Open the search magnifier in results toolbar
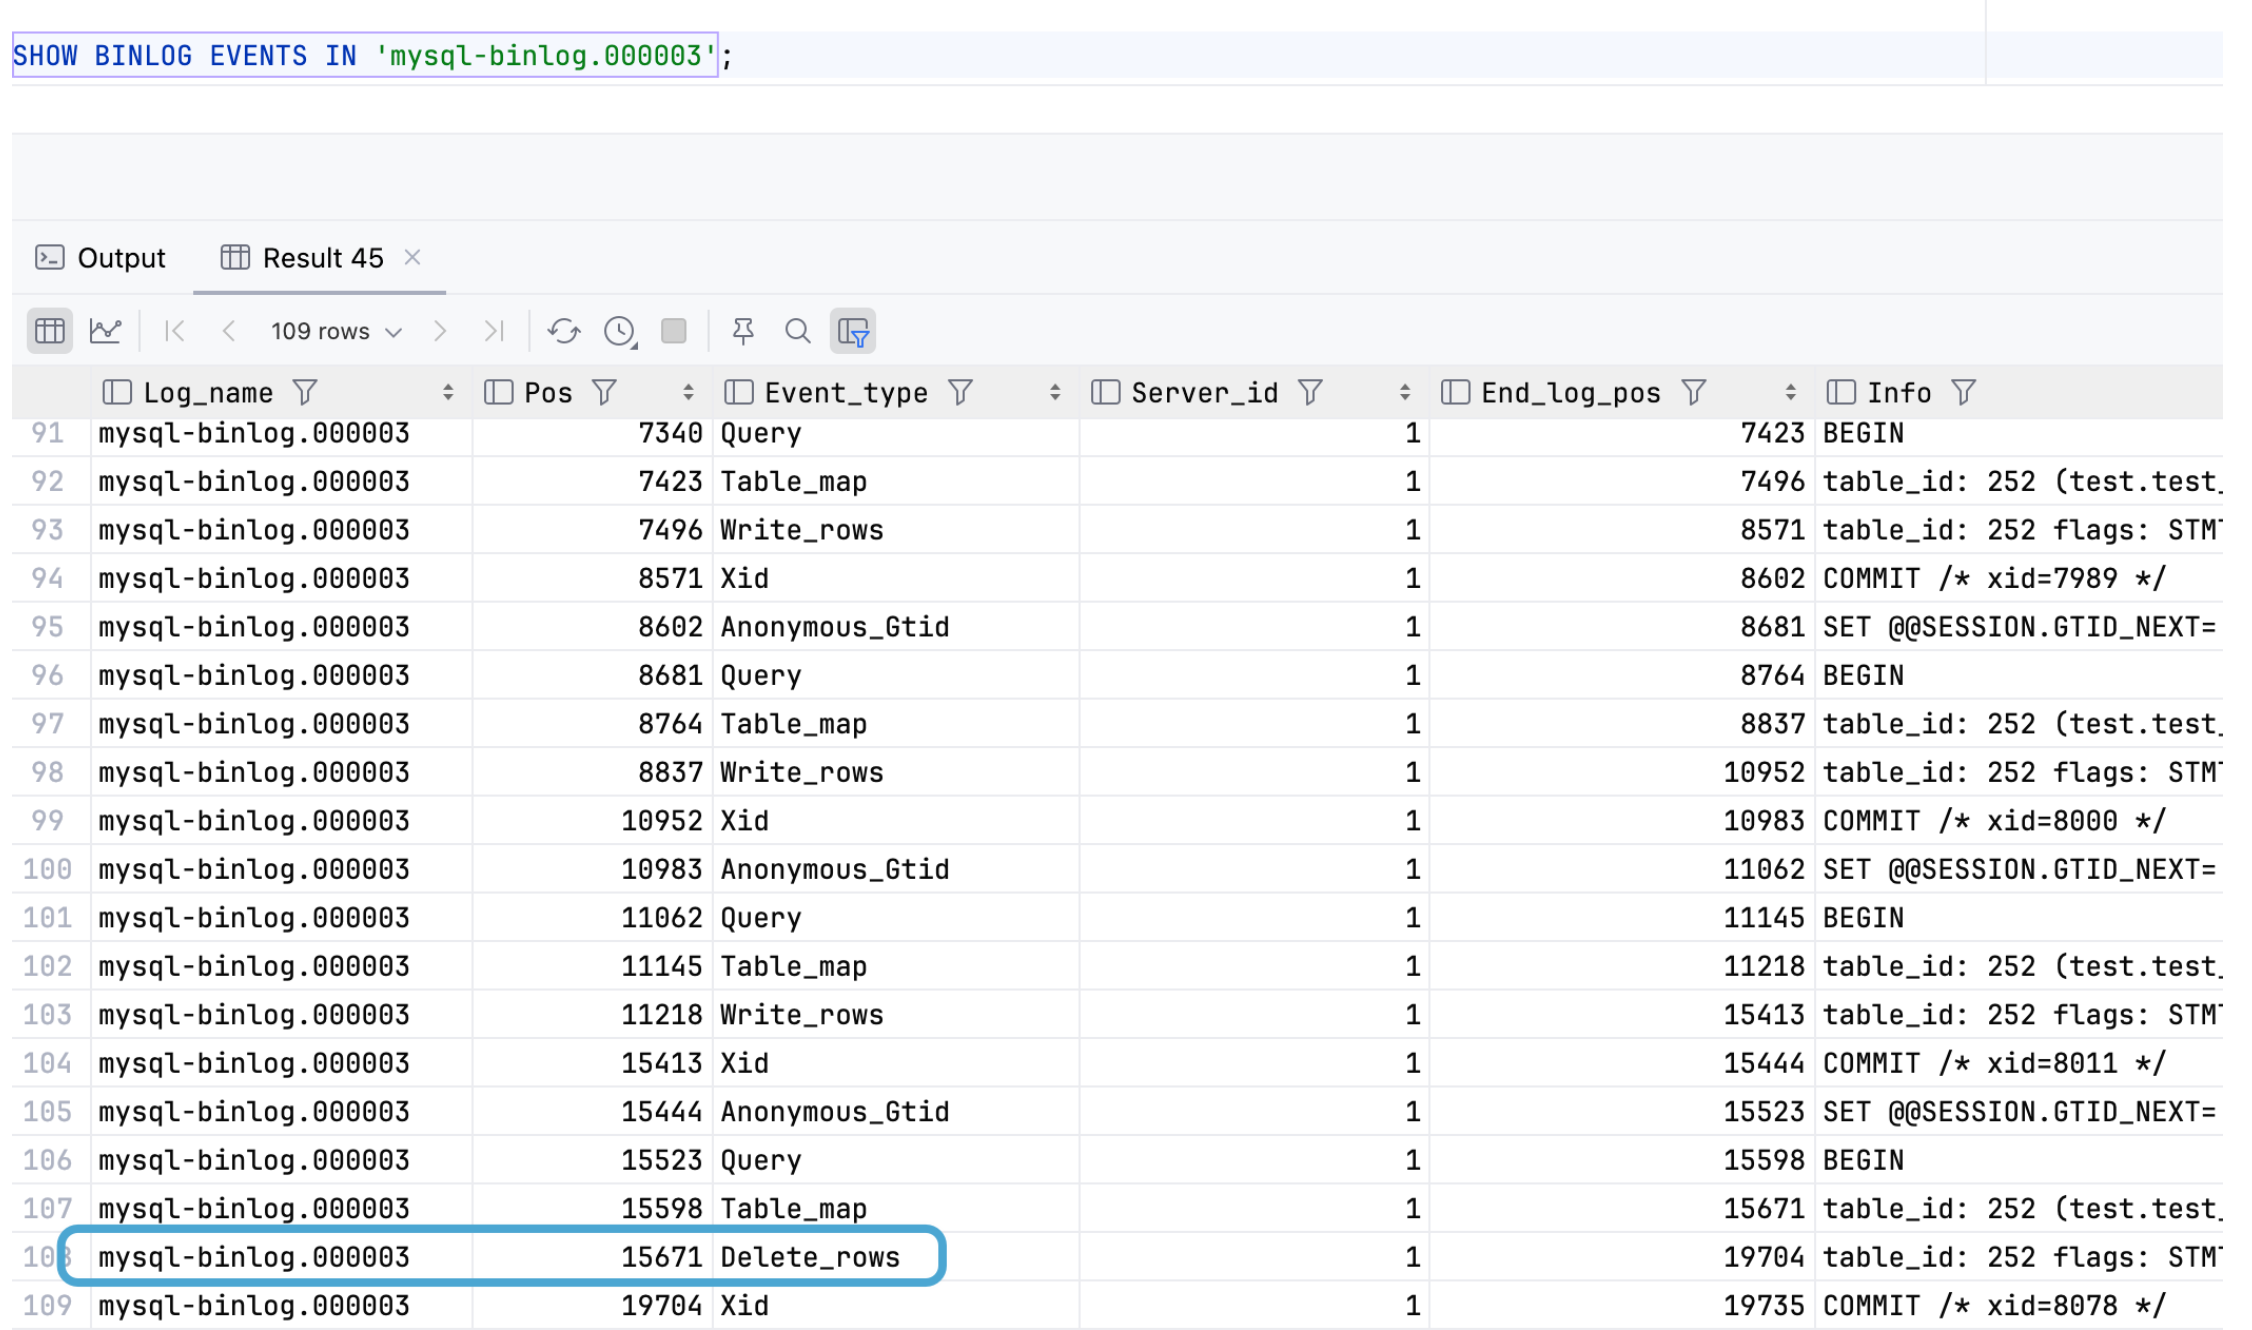 (x=797, y=331)
